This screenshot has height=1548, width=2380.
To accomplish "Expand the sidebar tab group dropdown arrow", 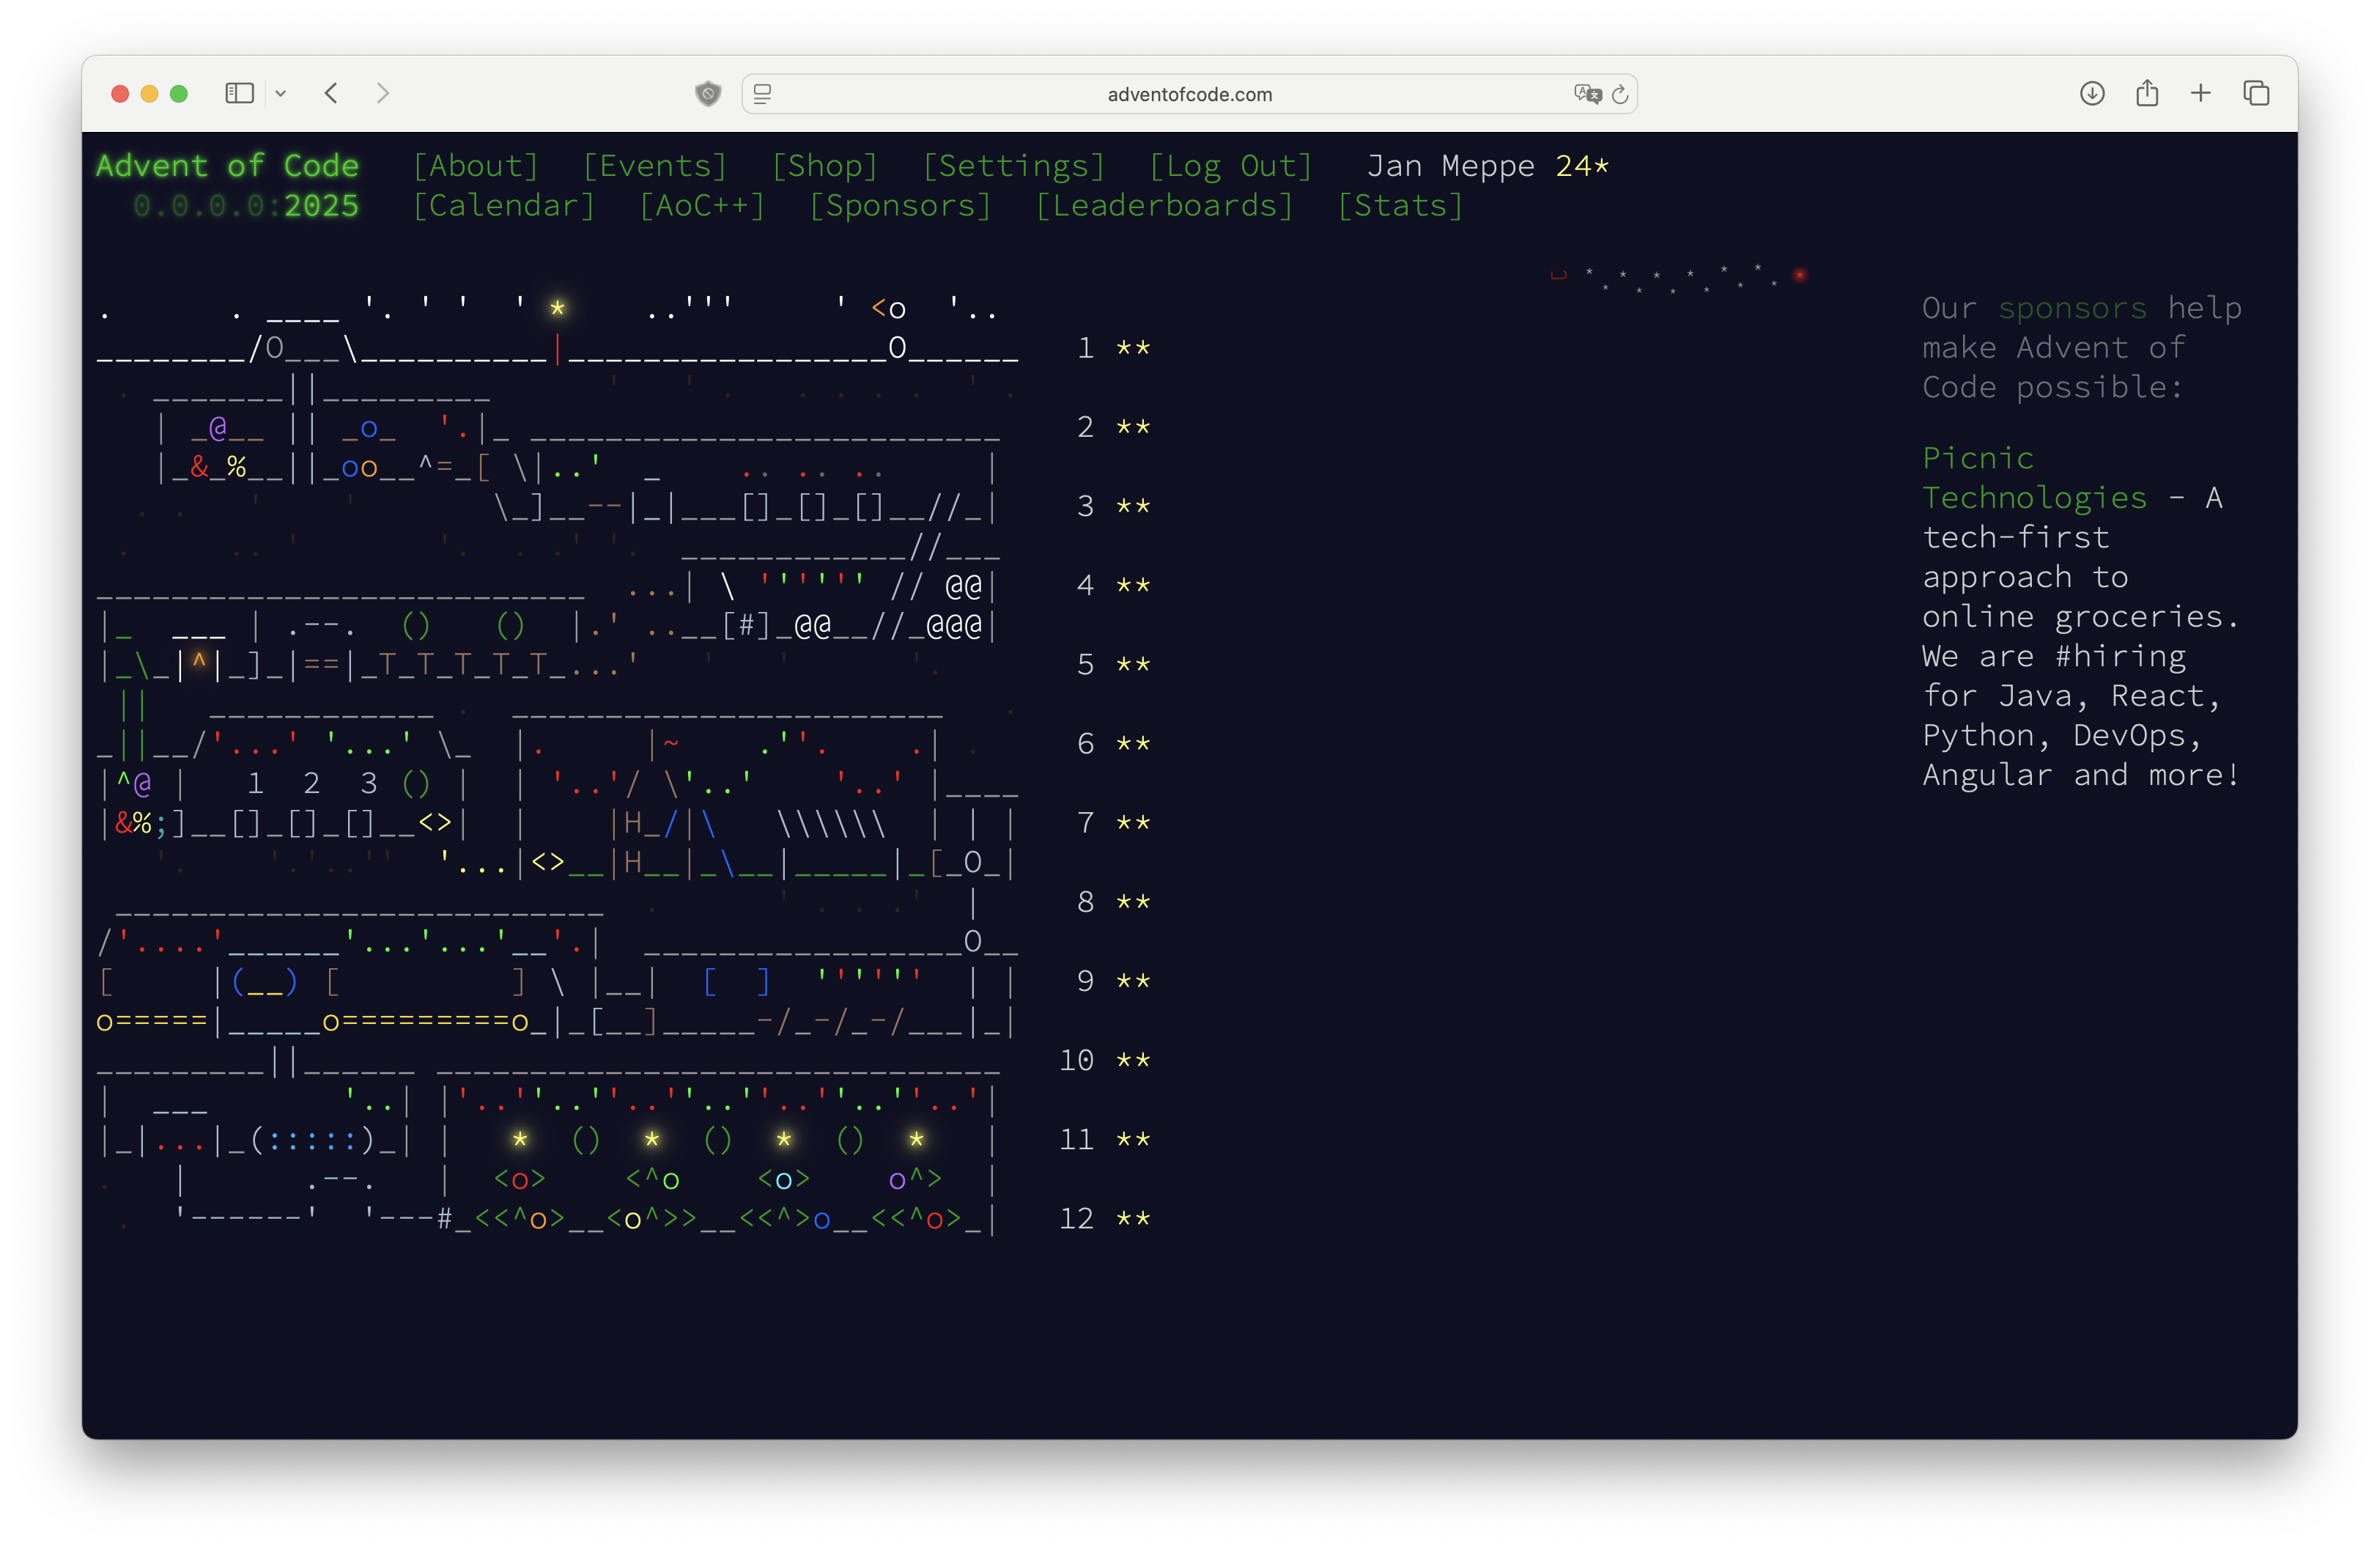I will (281, 94).
